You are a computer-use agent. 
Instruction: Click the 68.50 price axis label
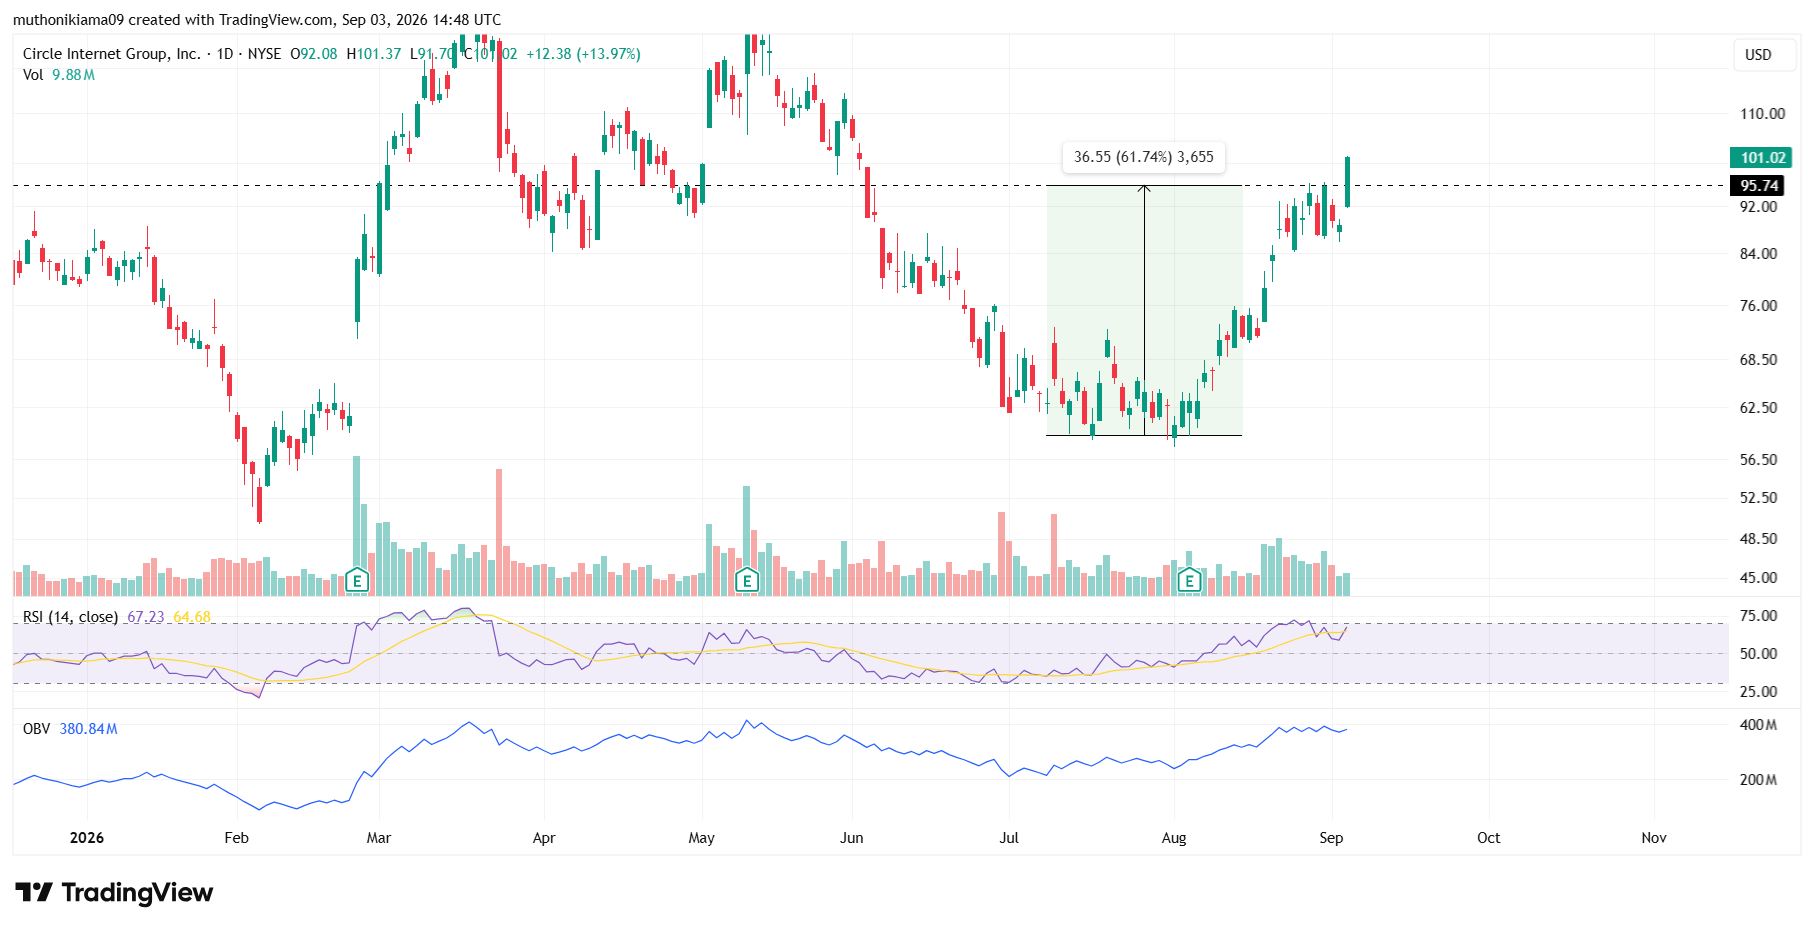1758,360
